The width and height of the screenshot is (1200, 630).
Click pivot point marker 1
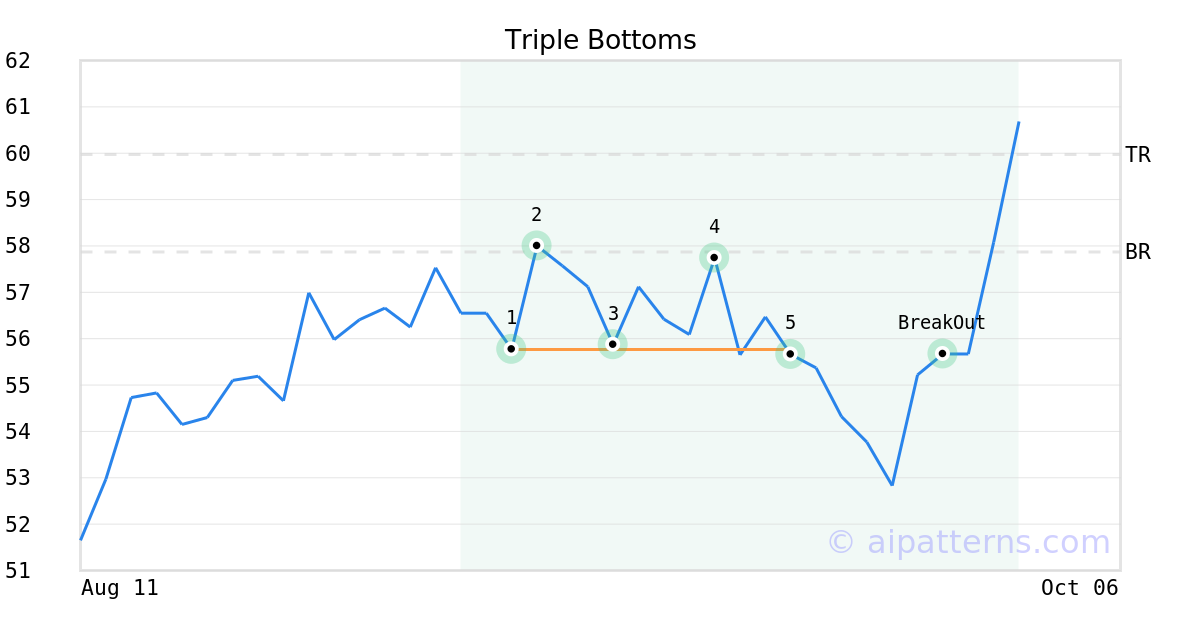(511, 349)
